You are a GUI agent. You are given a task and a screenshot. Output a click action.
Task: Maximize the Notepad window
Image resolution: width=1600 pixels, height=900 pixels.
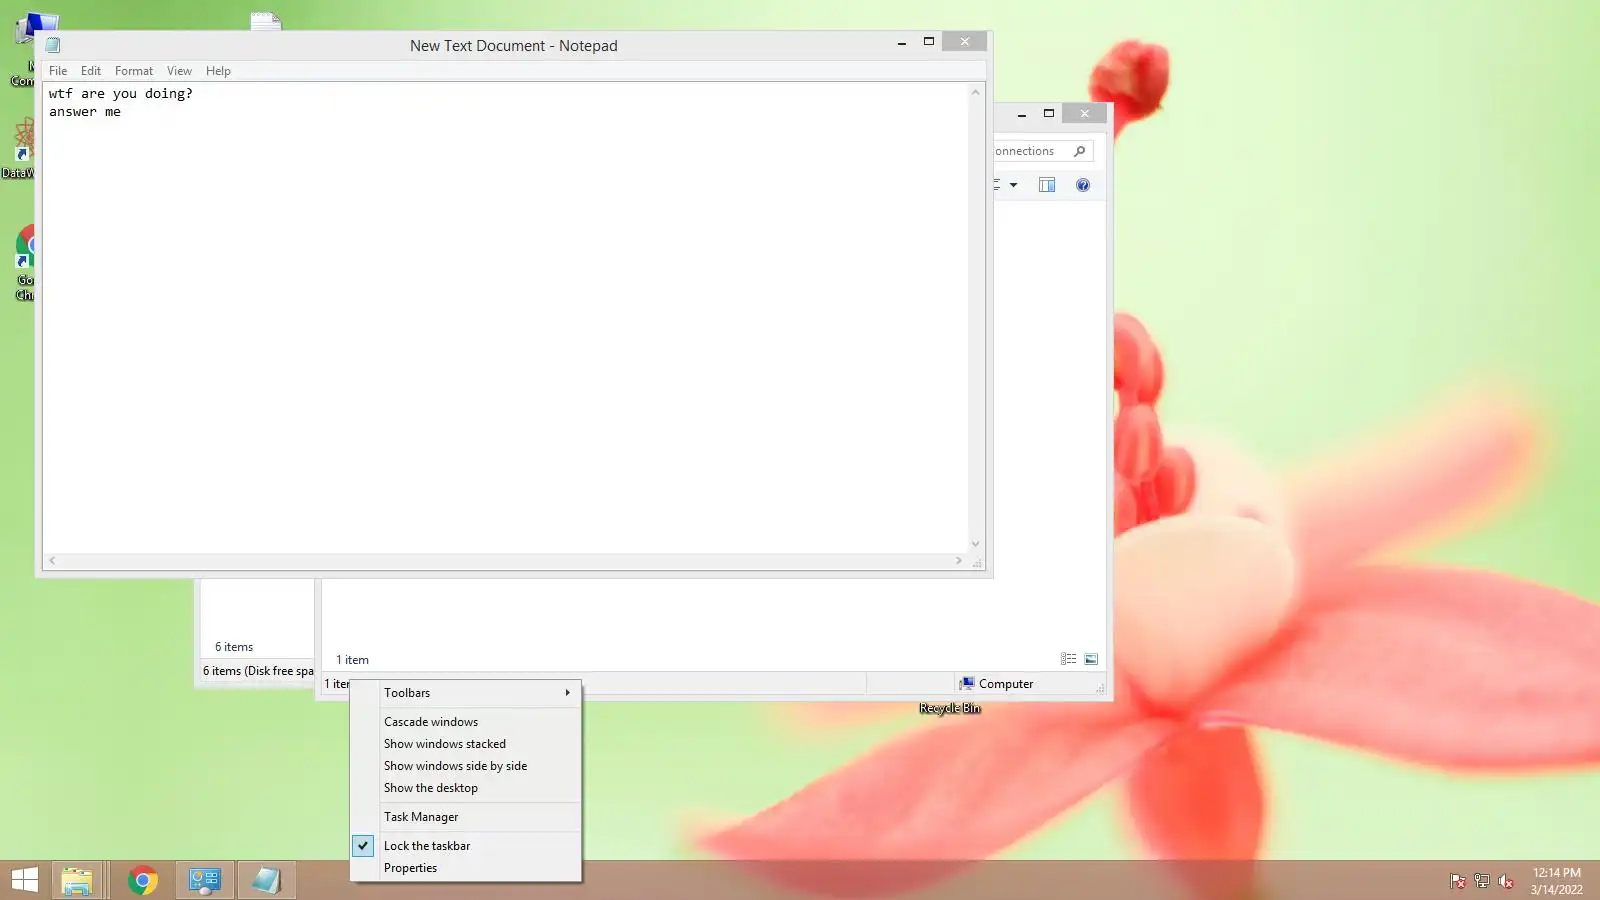[928, 42]
